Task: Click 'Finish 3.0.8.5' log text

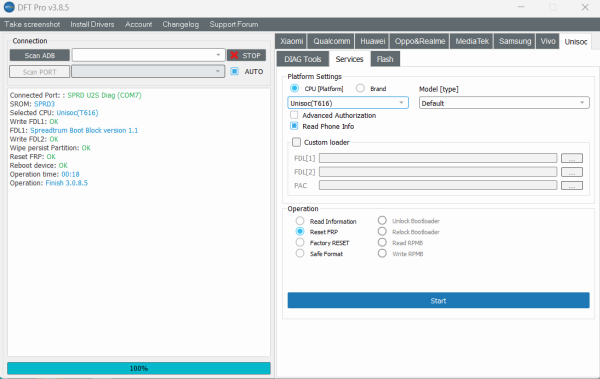Action: tap(67, 183)
